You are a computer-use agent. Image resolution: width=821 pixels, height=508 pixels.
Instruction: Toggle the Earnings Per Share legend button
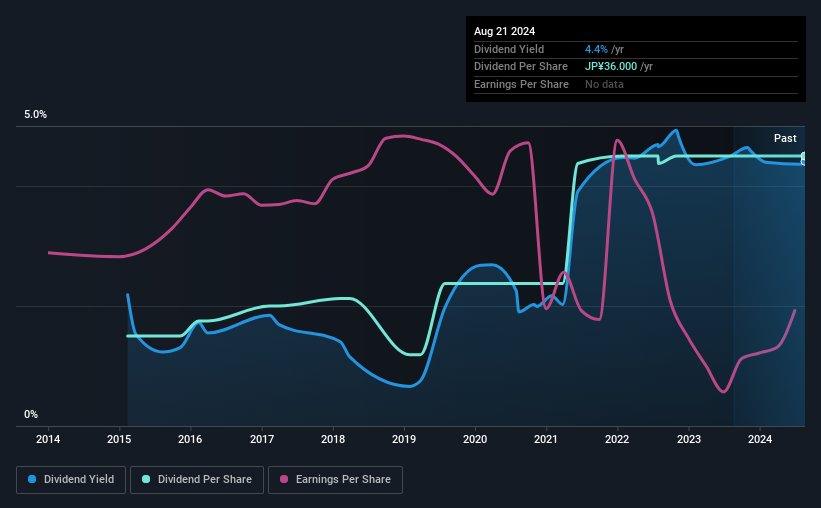point(335,480)
